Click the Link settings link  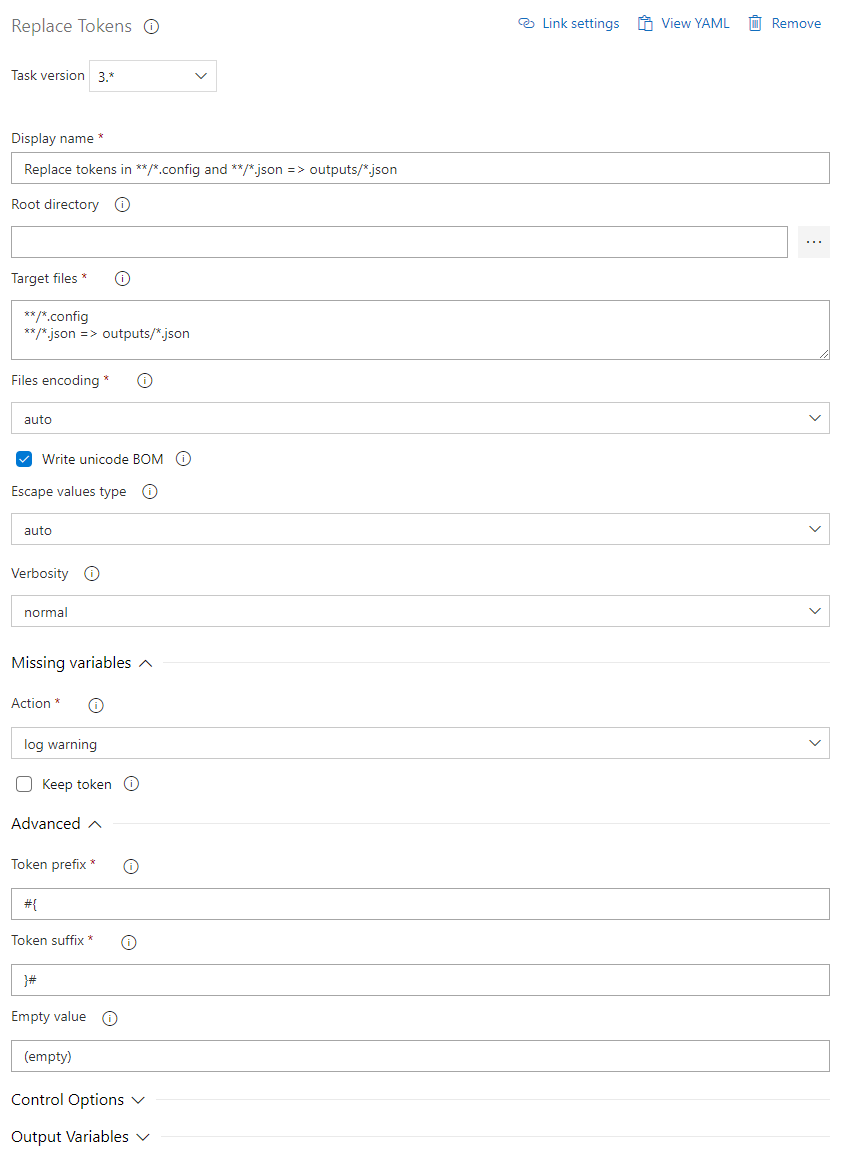click(x=569, y=23)
